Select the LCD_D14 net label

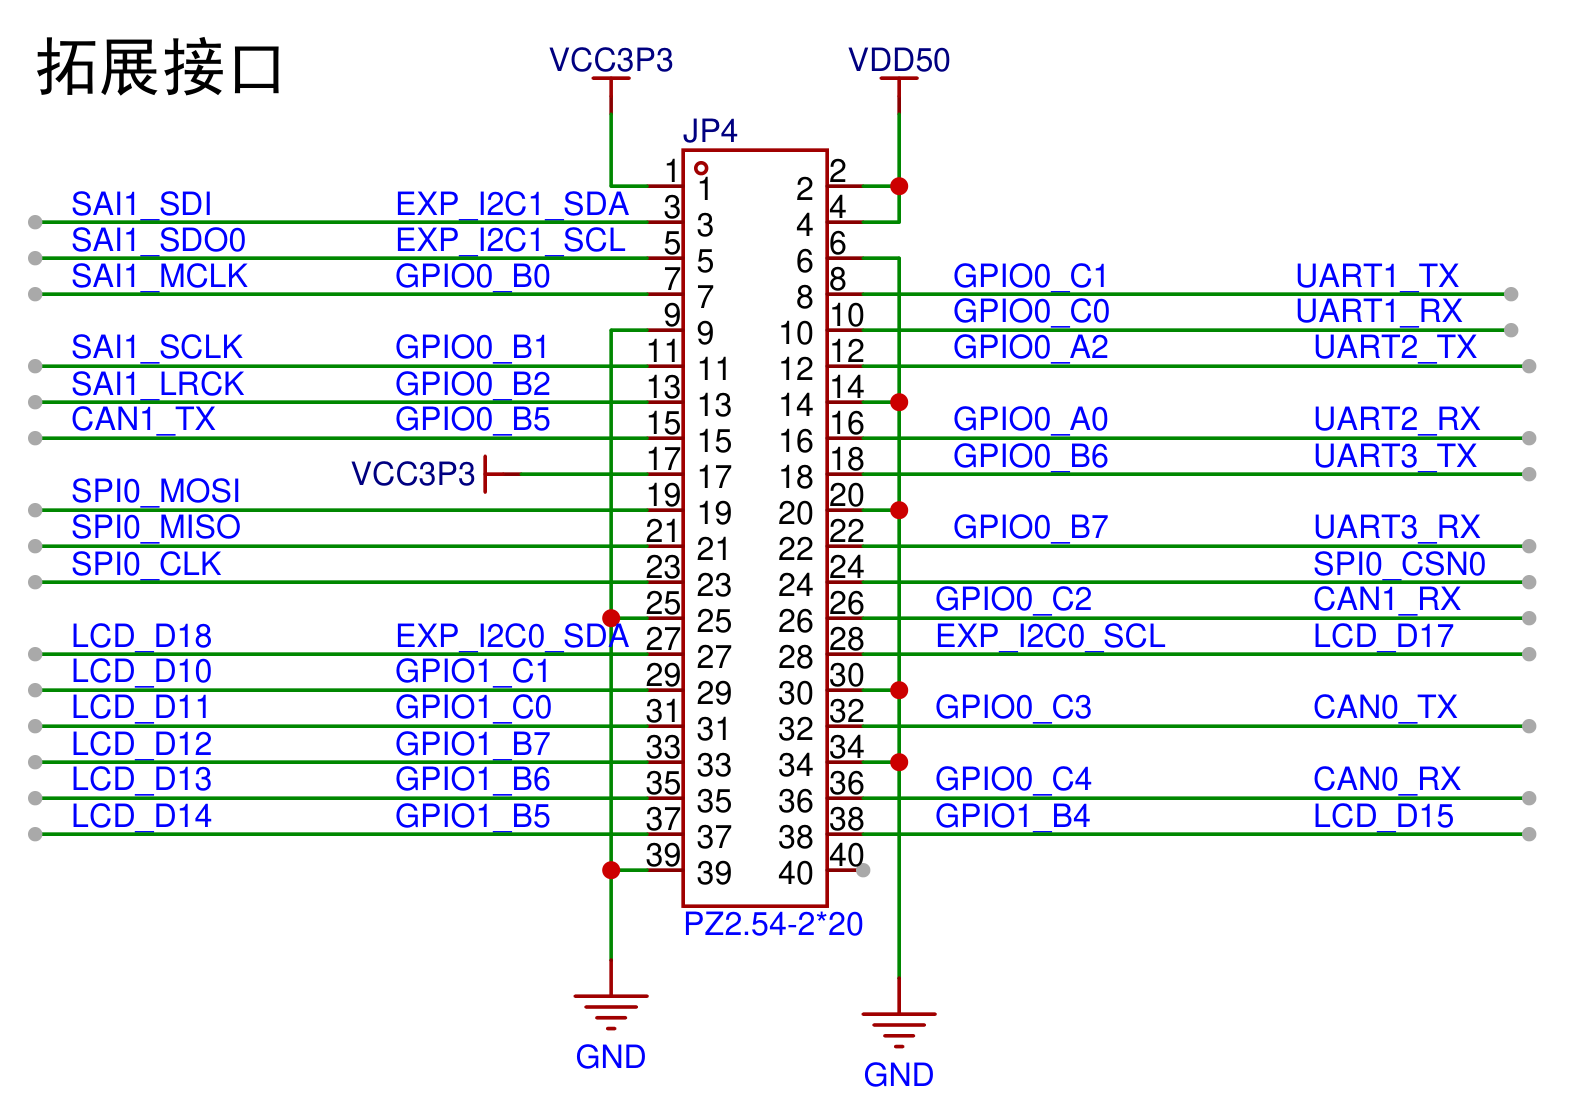pyautogui.click(x=141, y=816)
